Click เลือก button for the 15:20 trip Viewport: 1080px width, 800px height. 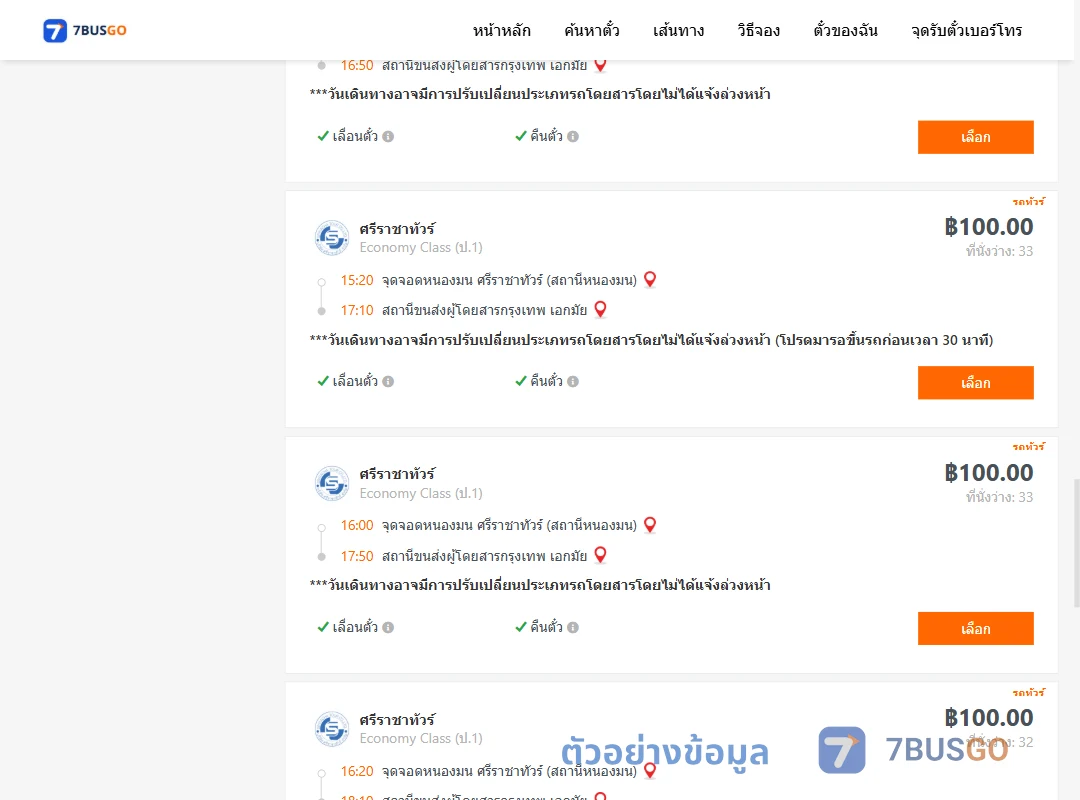point(975,382)
